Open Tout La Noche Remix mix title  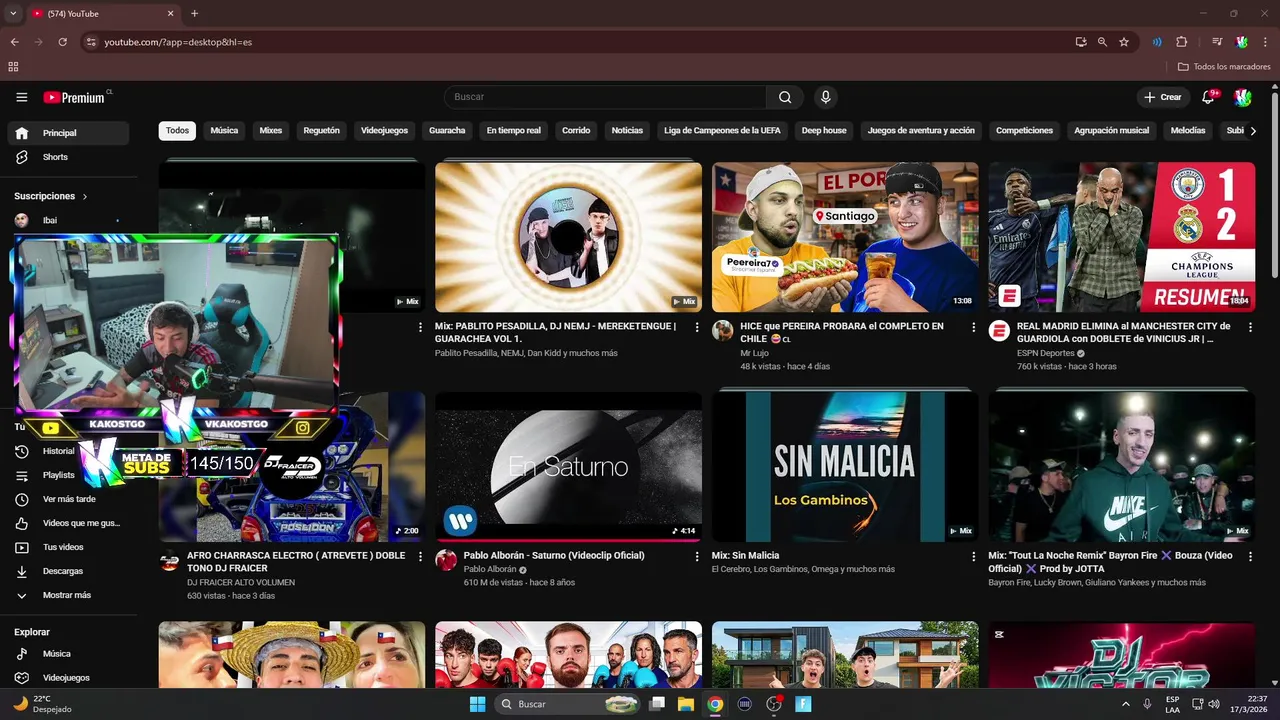(1110, 562)
